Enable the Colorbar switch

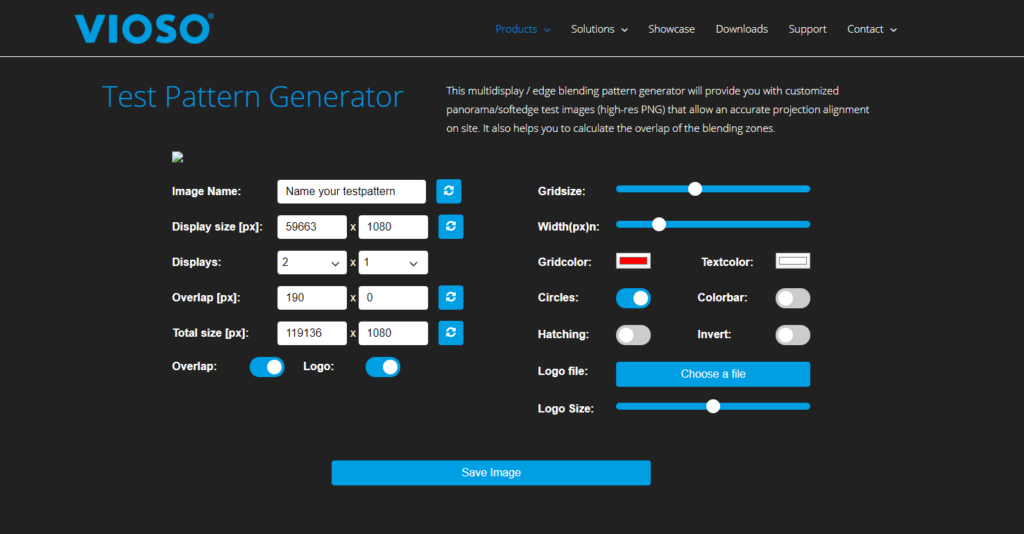pyautogui.click(x=793, y=298)
